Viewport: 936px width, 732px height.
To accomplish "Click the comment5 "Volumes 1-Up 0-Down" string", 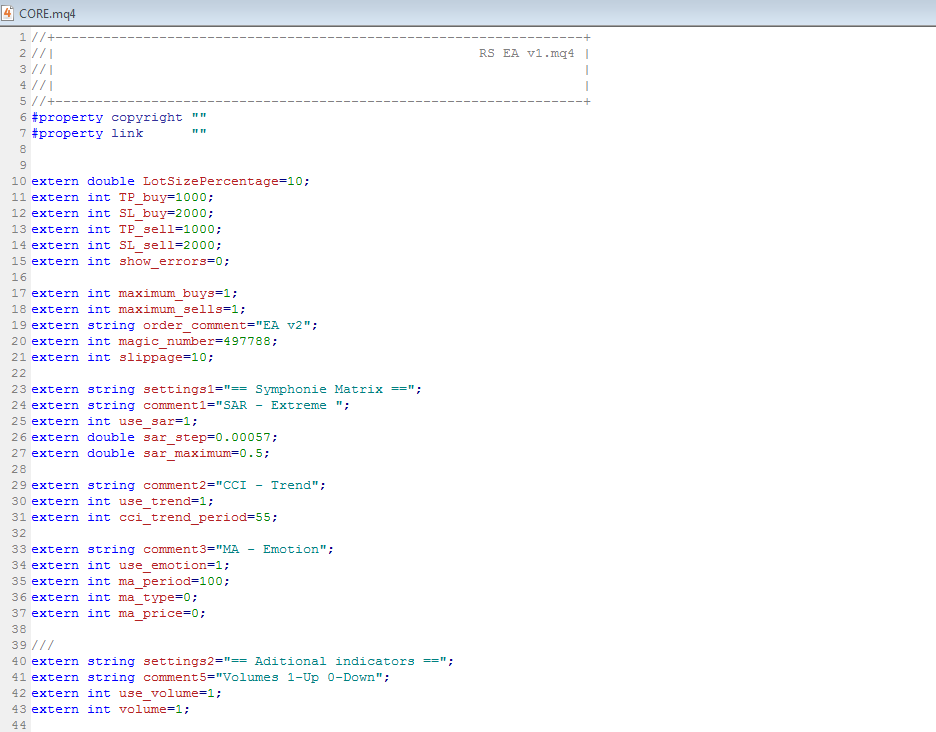I will 298,678.
